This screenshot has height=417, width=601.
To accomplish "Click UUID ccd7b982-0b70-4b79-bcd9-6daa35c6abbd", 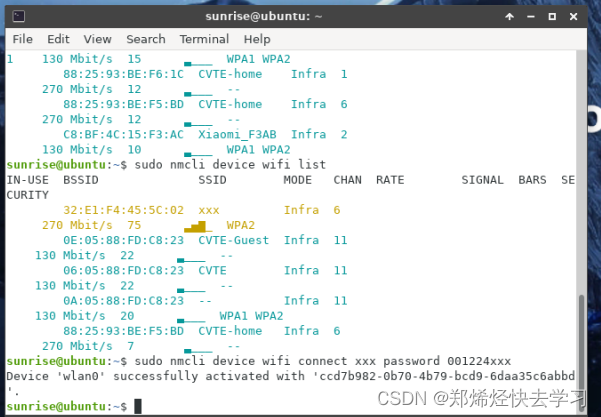I will 447,376.
